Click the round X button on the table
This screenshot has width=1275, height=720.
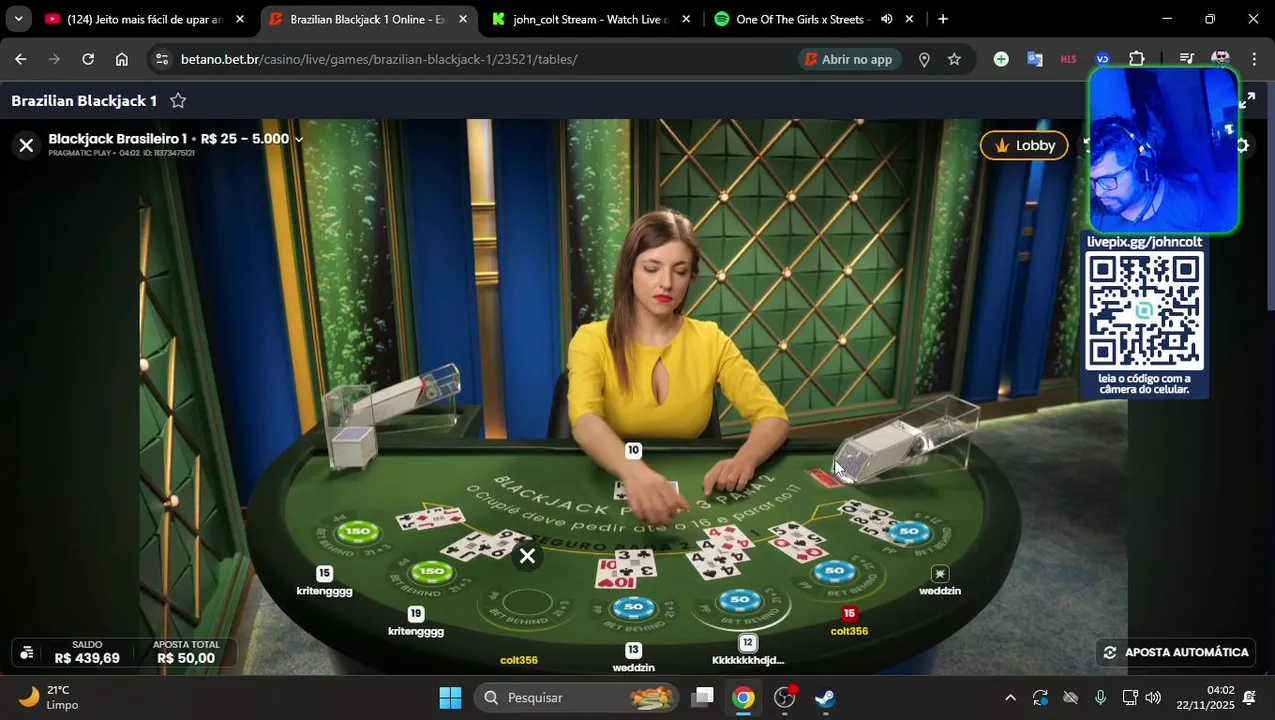[x=527, y=556]
